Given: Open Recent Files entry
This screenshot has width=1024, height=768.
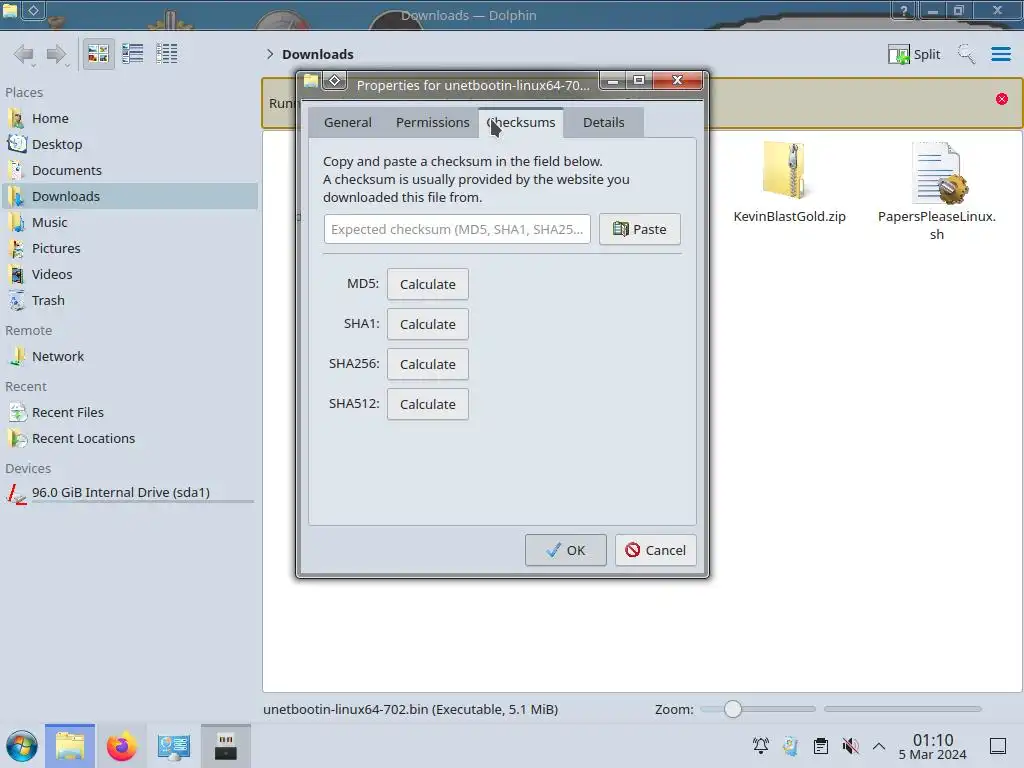Looking at the screenshot, I should pos(129,413).
